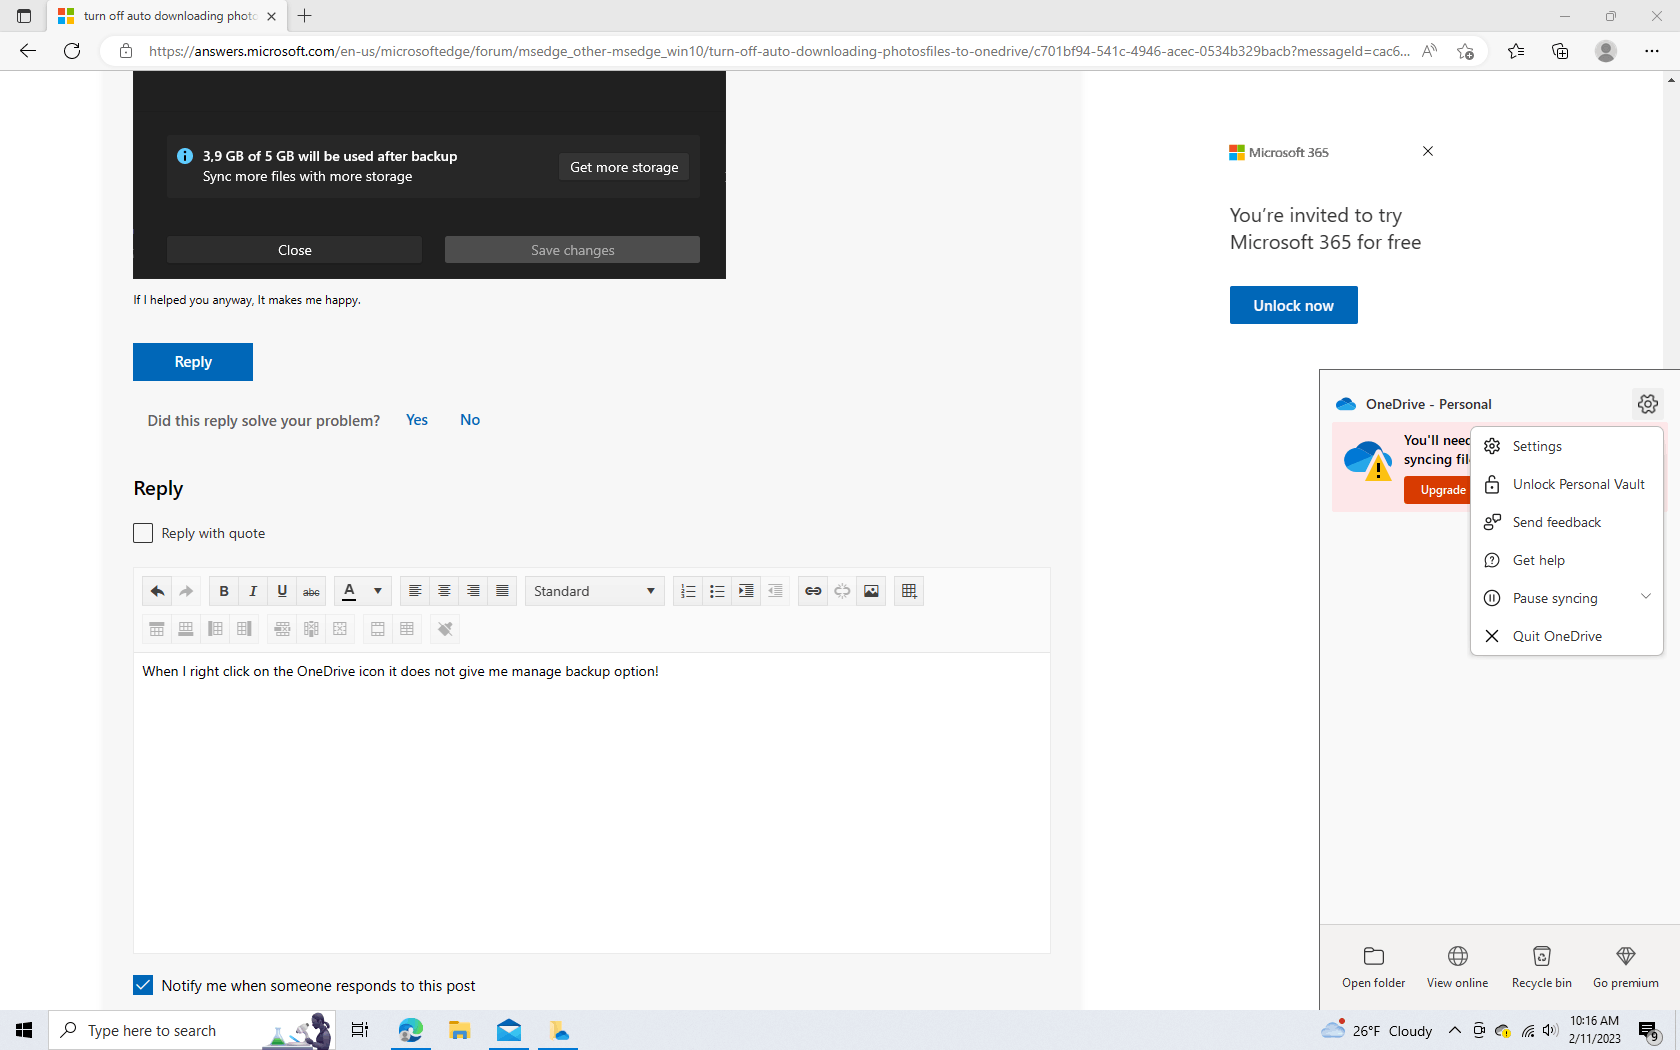Open the Standard paragraph style dropdown
Image resolution: width=1680 pixels, height=1050 pixels.
[594, 591]
